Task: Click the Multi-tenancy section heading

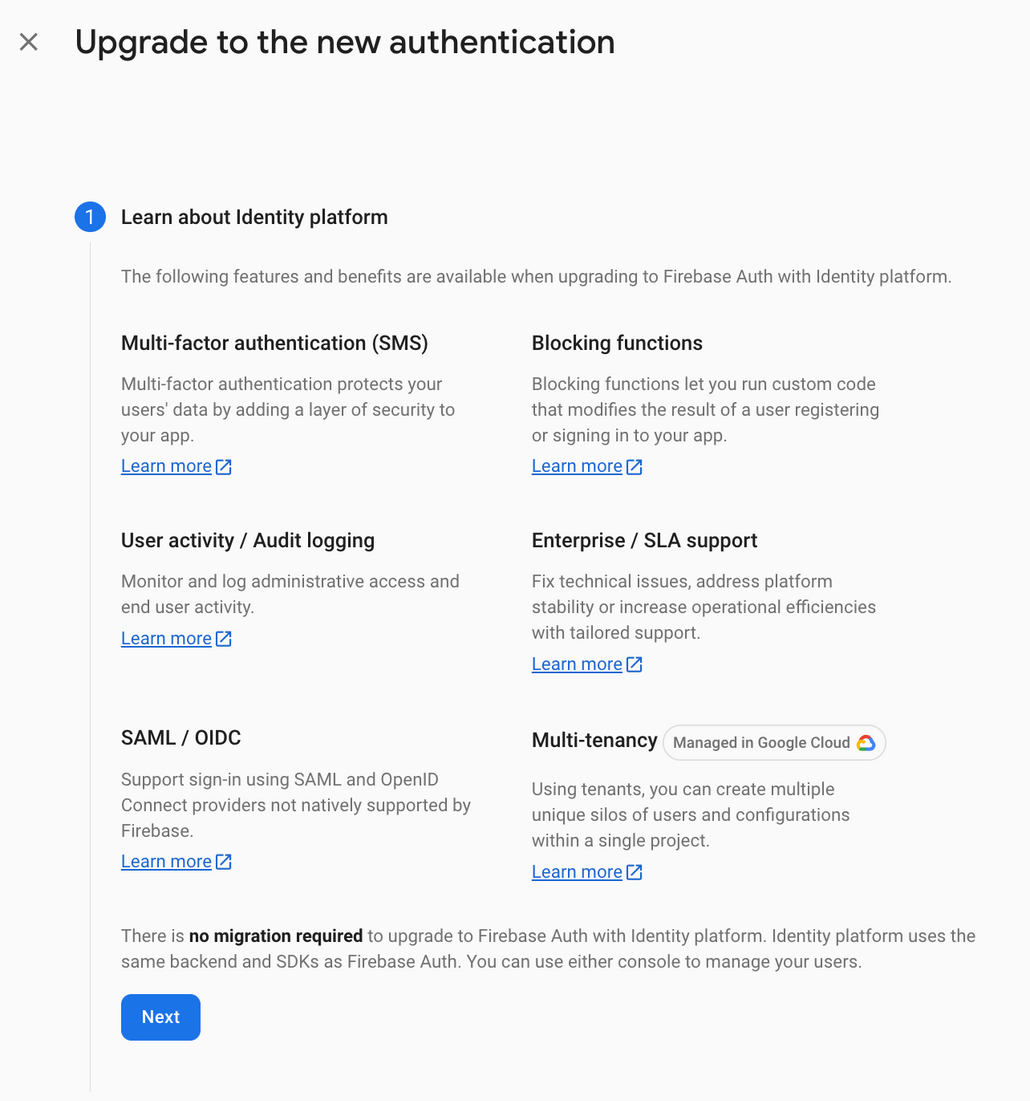Action: click(x=594, y=740)
